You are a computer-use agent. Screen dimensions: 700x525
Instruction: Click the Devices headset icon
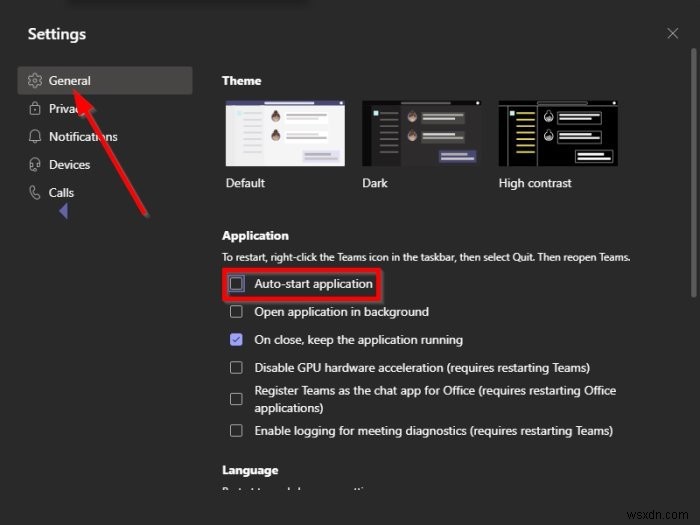click(x=35, y=165)
